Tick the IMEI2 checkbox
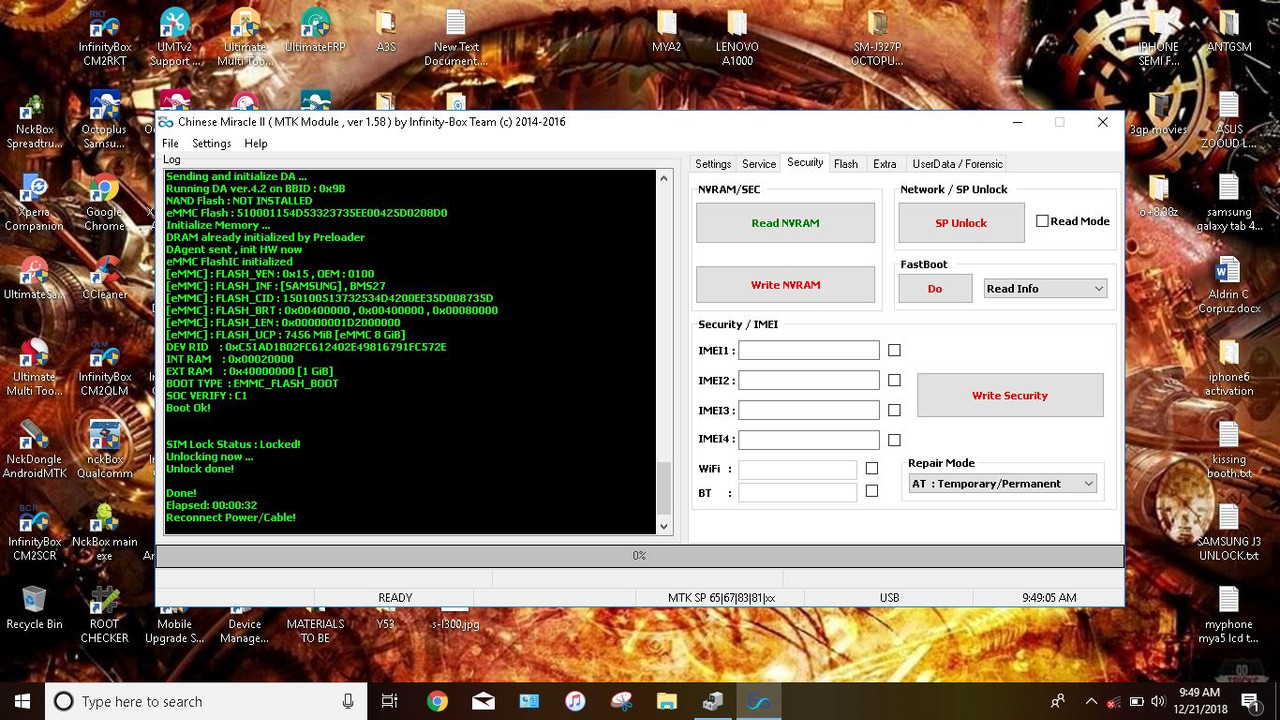1280x720 pixels. 894,380
